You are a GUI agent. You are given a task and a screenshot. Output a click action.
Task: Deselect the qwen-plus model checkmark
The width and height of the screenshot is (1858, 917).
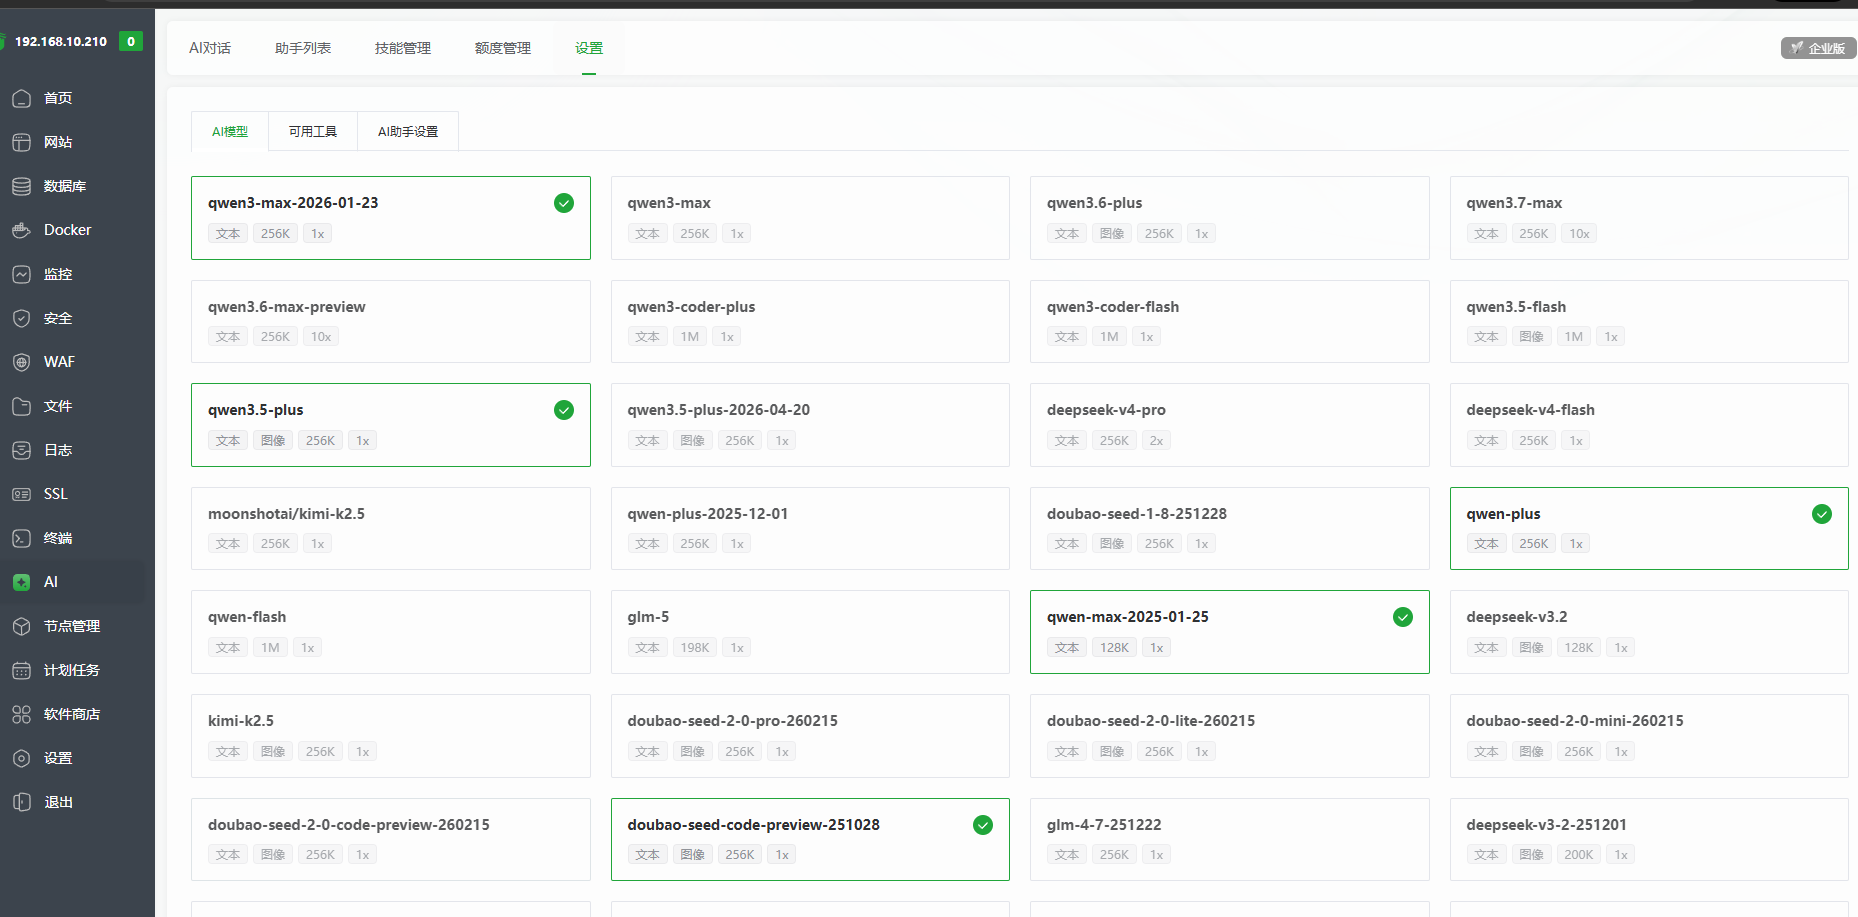coord(1822,514)
